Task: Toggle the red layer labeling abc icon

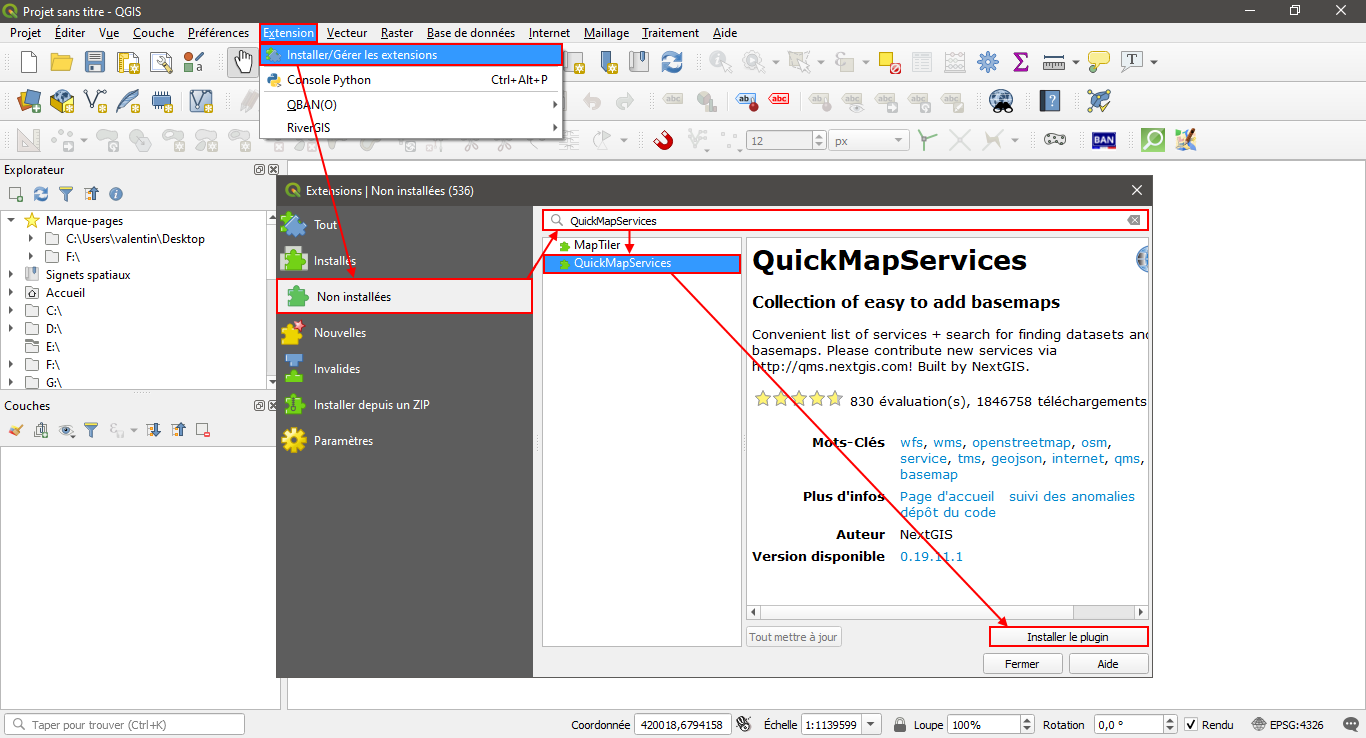Action: (779, 101)
